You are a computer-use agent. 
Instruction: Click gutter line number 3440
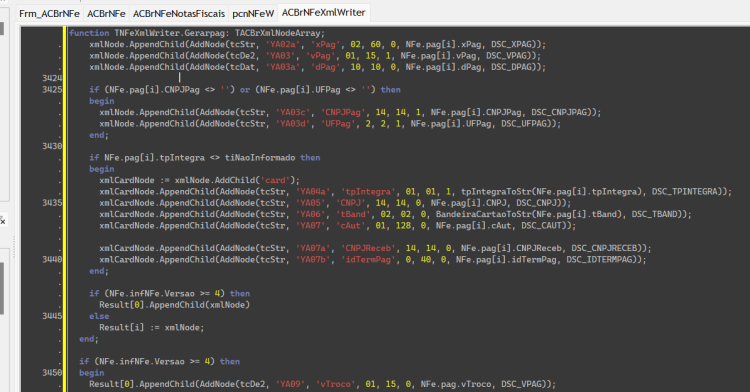click(x=52, y=260)
